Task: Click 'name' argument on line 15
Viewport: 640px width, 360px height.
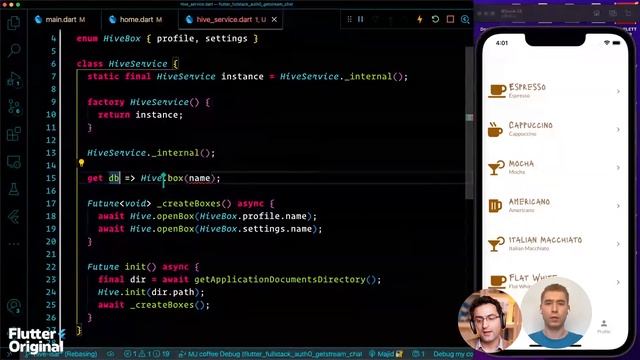Action: pos(199,178)
